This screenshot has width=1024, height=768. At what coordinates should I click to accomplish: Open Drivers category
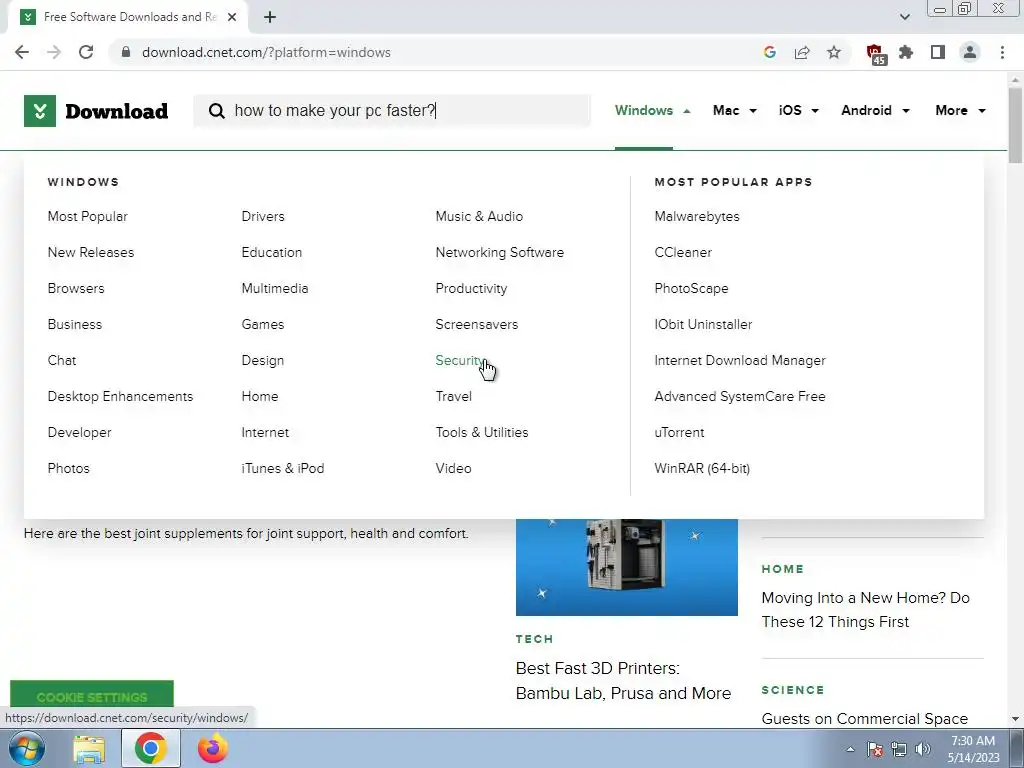click(263, 216)
